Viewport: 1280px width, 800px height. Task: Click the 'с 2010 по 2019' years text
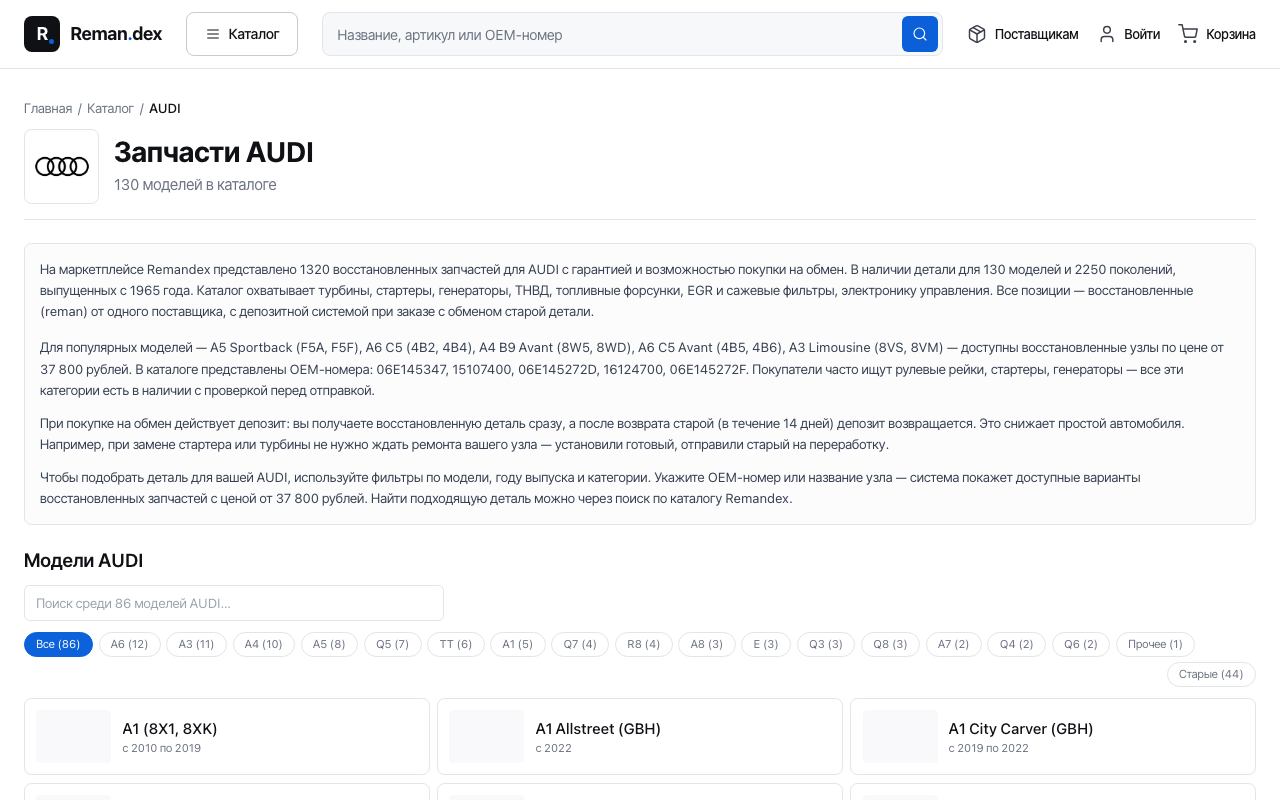[162, 748]
